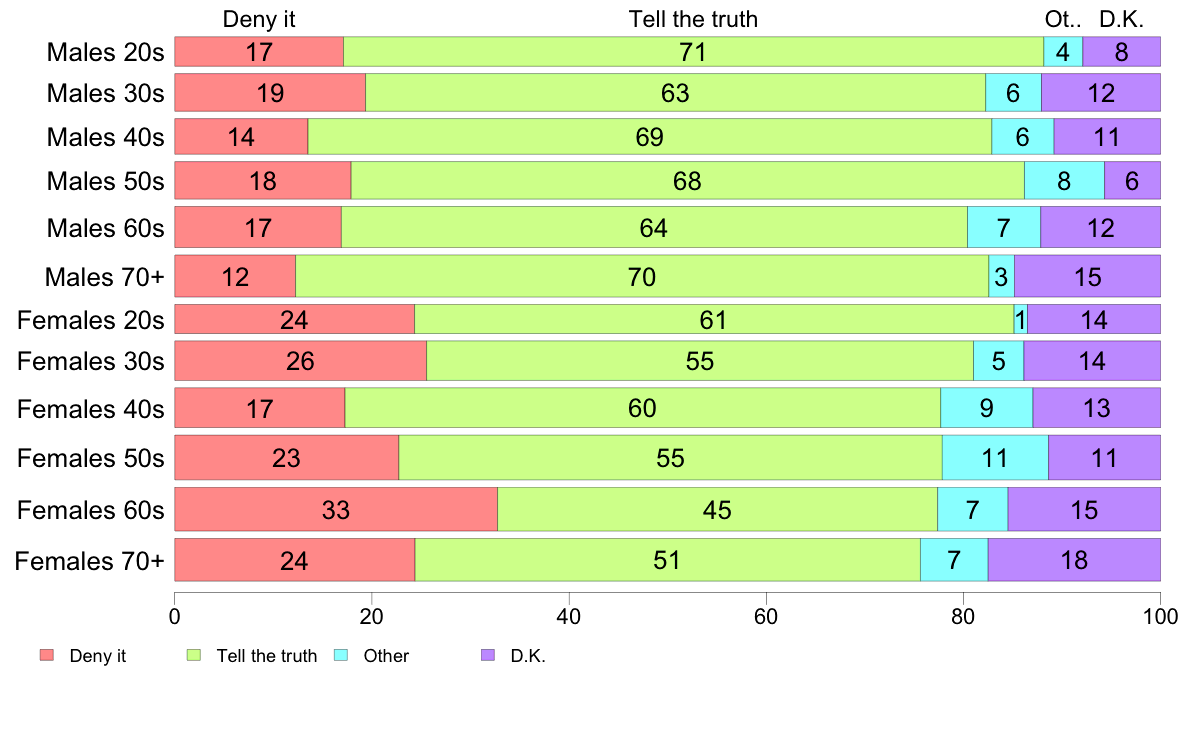Click the Males 50s cyan segment showing 8
1188x736 pixels.
click(x=1064, y=181)
